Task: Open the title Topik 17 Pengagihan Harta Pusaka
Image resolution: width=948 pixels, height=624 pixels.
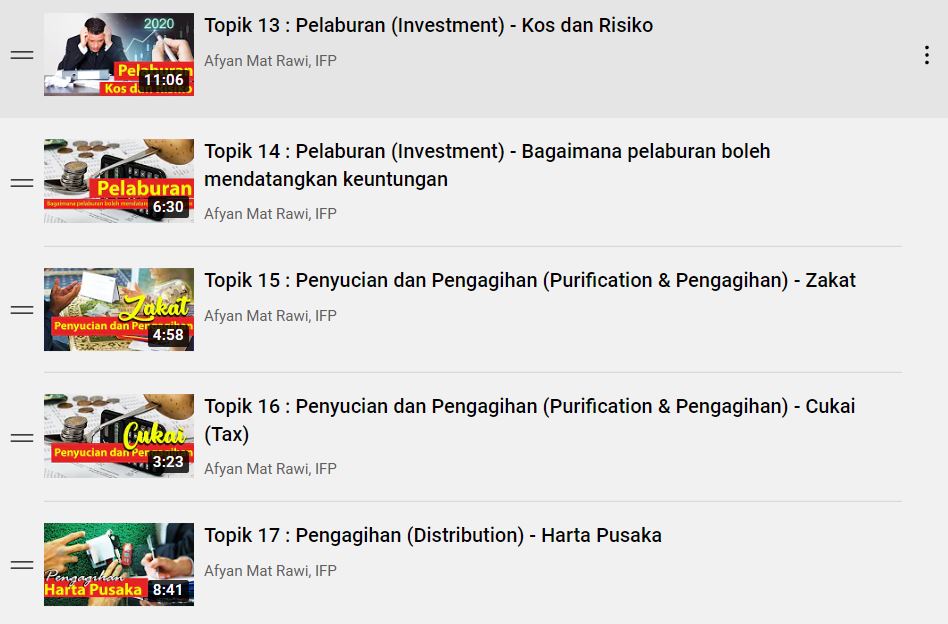Action: (433, 536)
